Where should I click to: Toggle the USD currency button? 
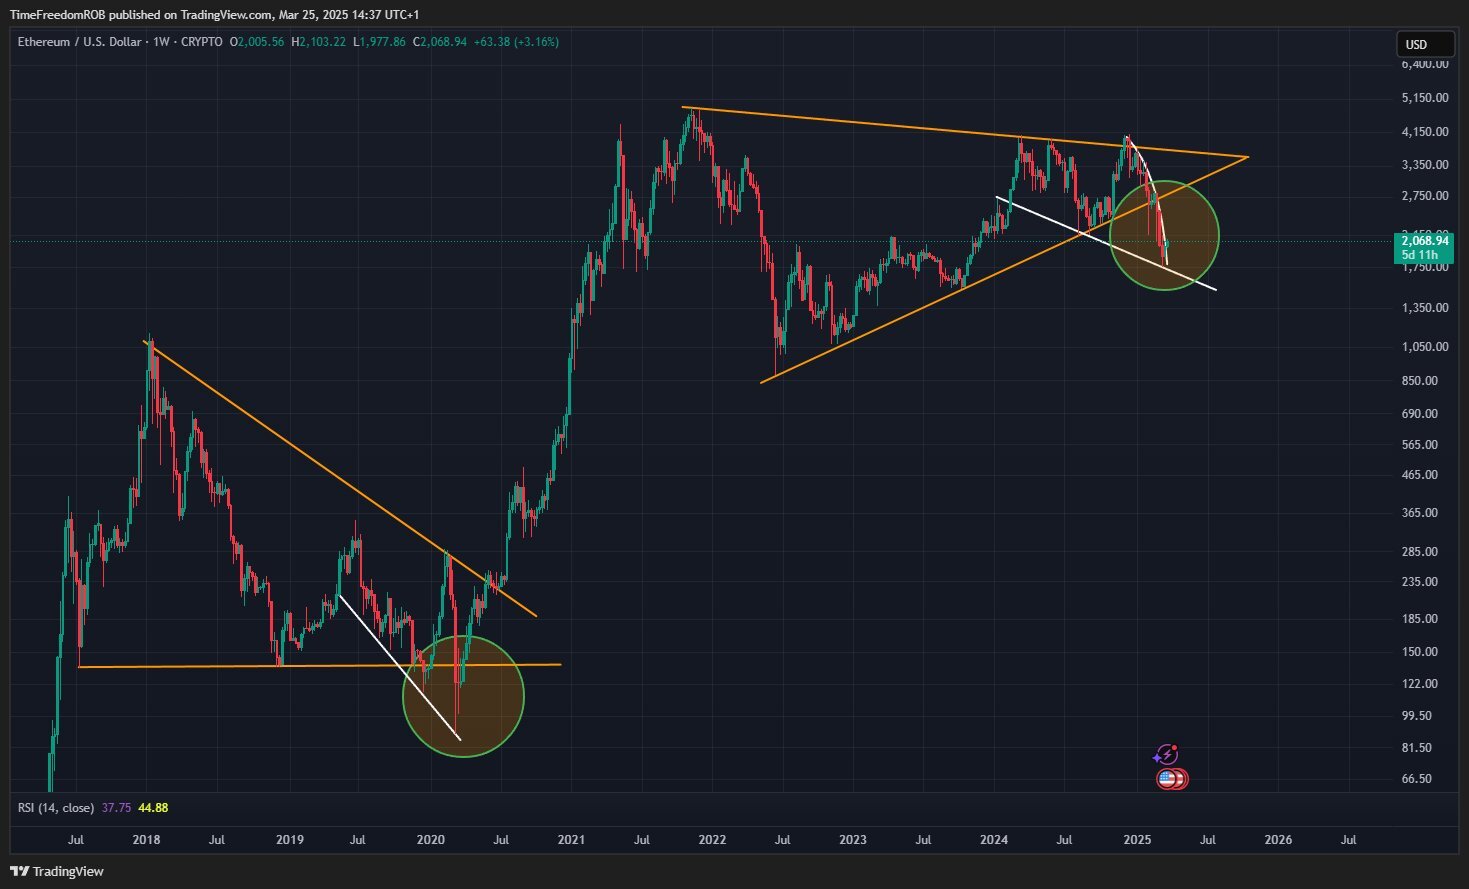[1424, 43]
